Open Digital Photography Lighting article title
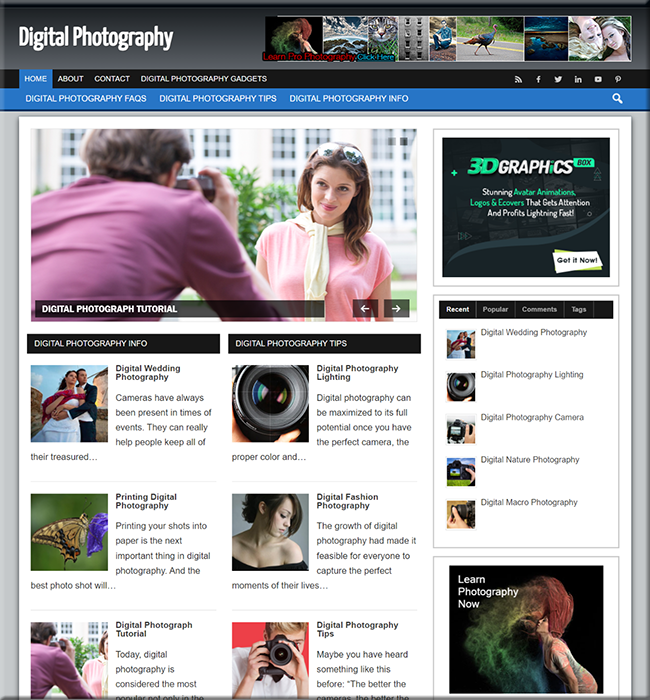Image resolution: width=650 pixels, height=700 pixels. [357, 373]
